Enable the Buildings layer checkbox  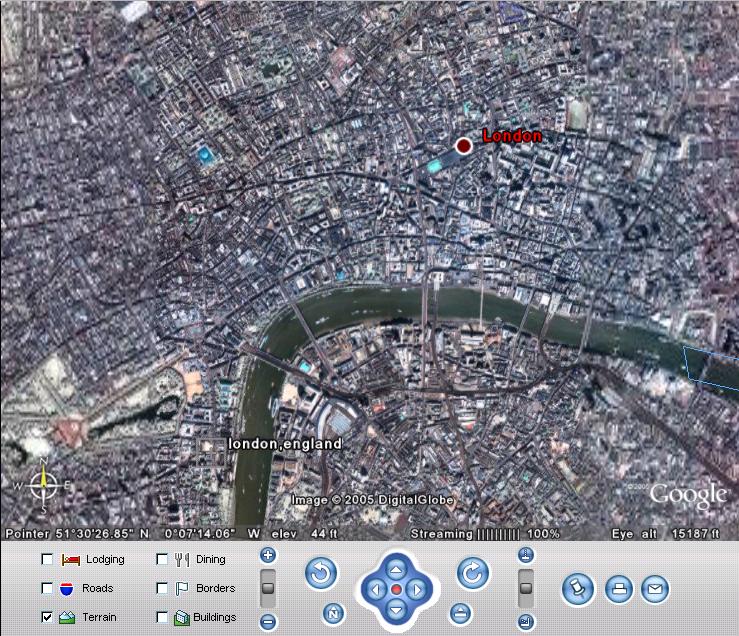[162, 617]
